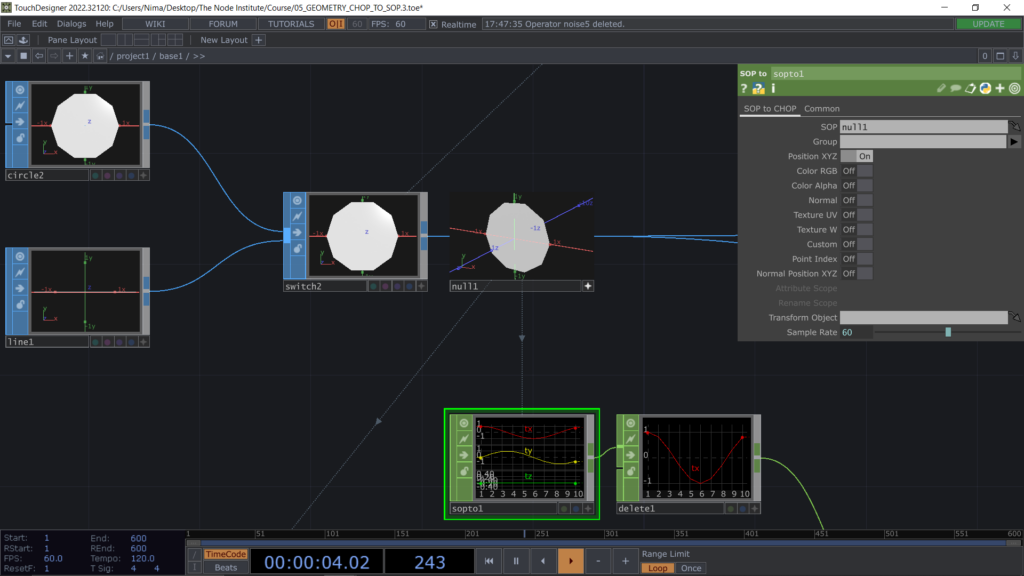Image resolution: width=1024 pixels, height=576 pixels.
Task: Select the left-right split pane layout icon
Action: coord(125,40)
